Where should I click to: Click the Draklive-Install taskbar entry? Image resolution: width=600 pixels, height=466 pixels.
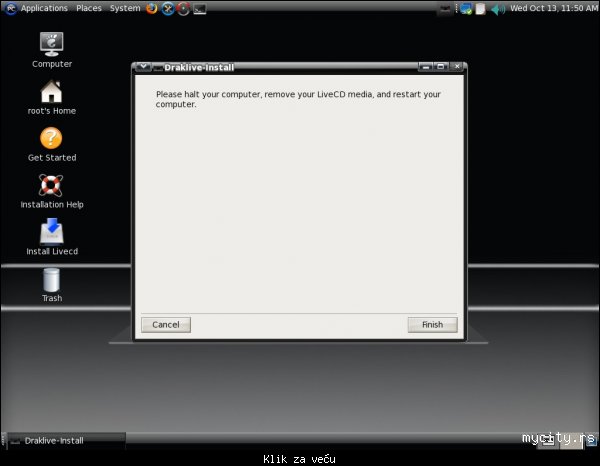[66, 440]
